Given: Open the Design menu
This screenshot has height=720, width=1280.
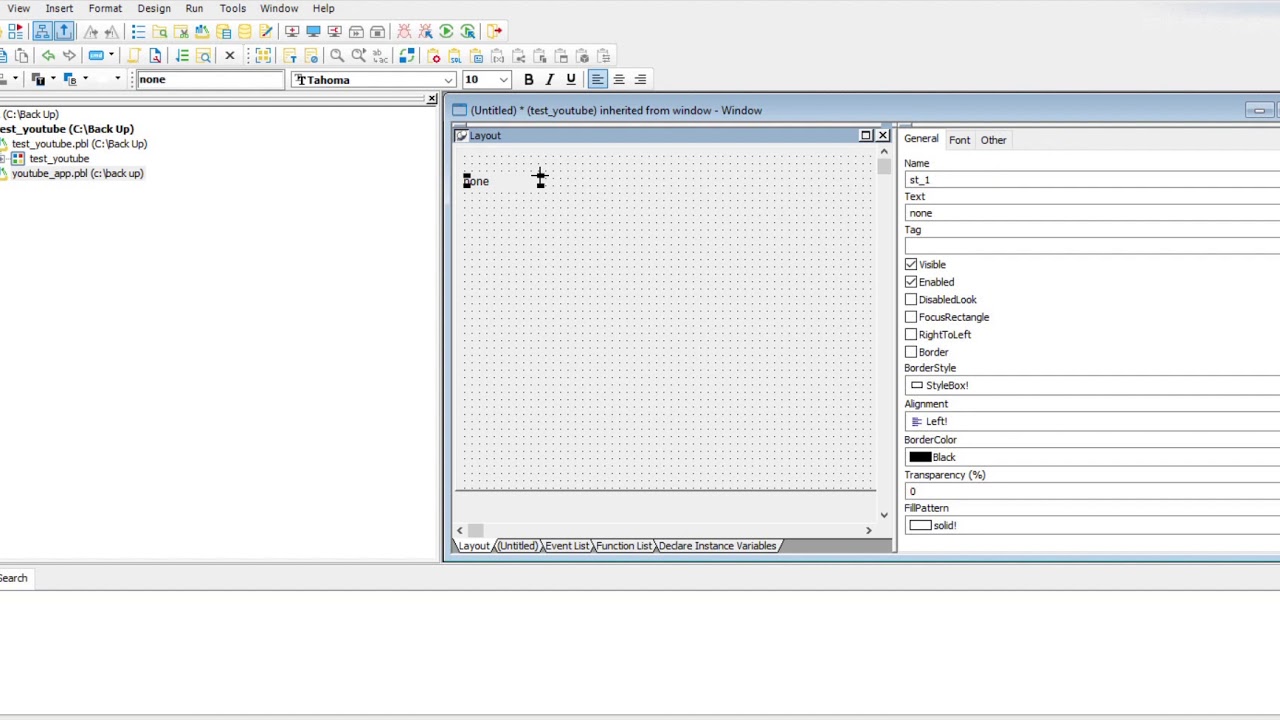Looking at the screenshot, I should click(154, 8).
